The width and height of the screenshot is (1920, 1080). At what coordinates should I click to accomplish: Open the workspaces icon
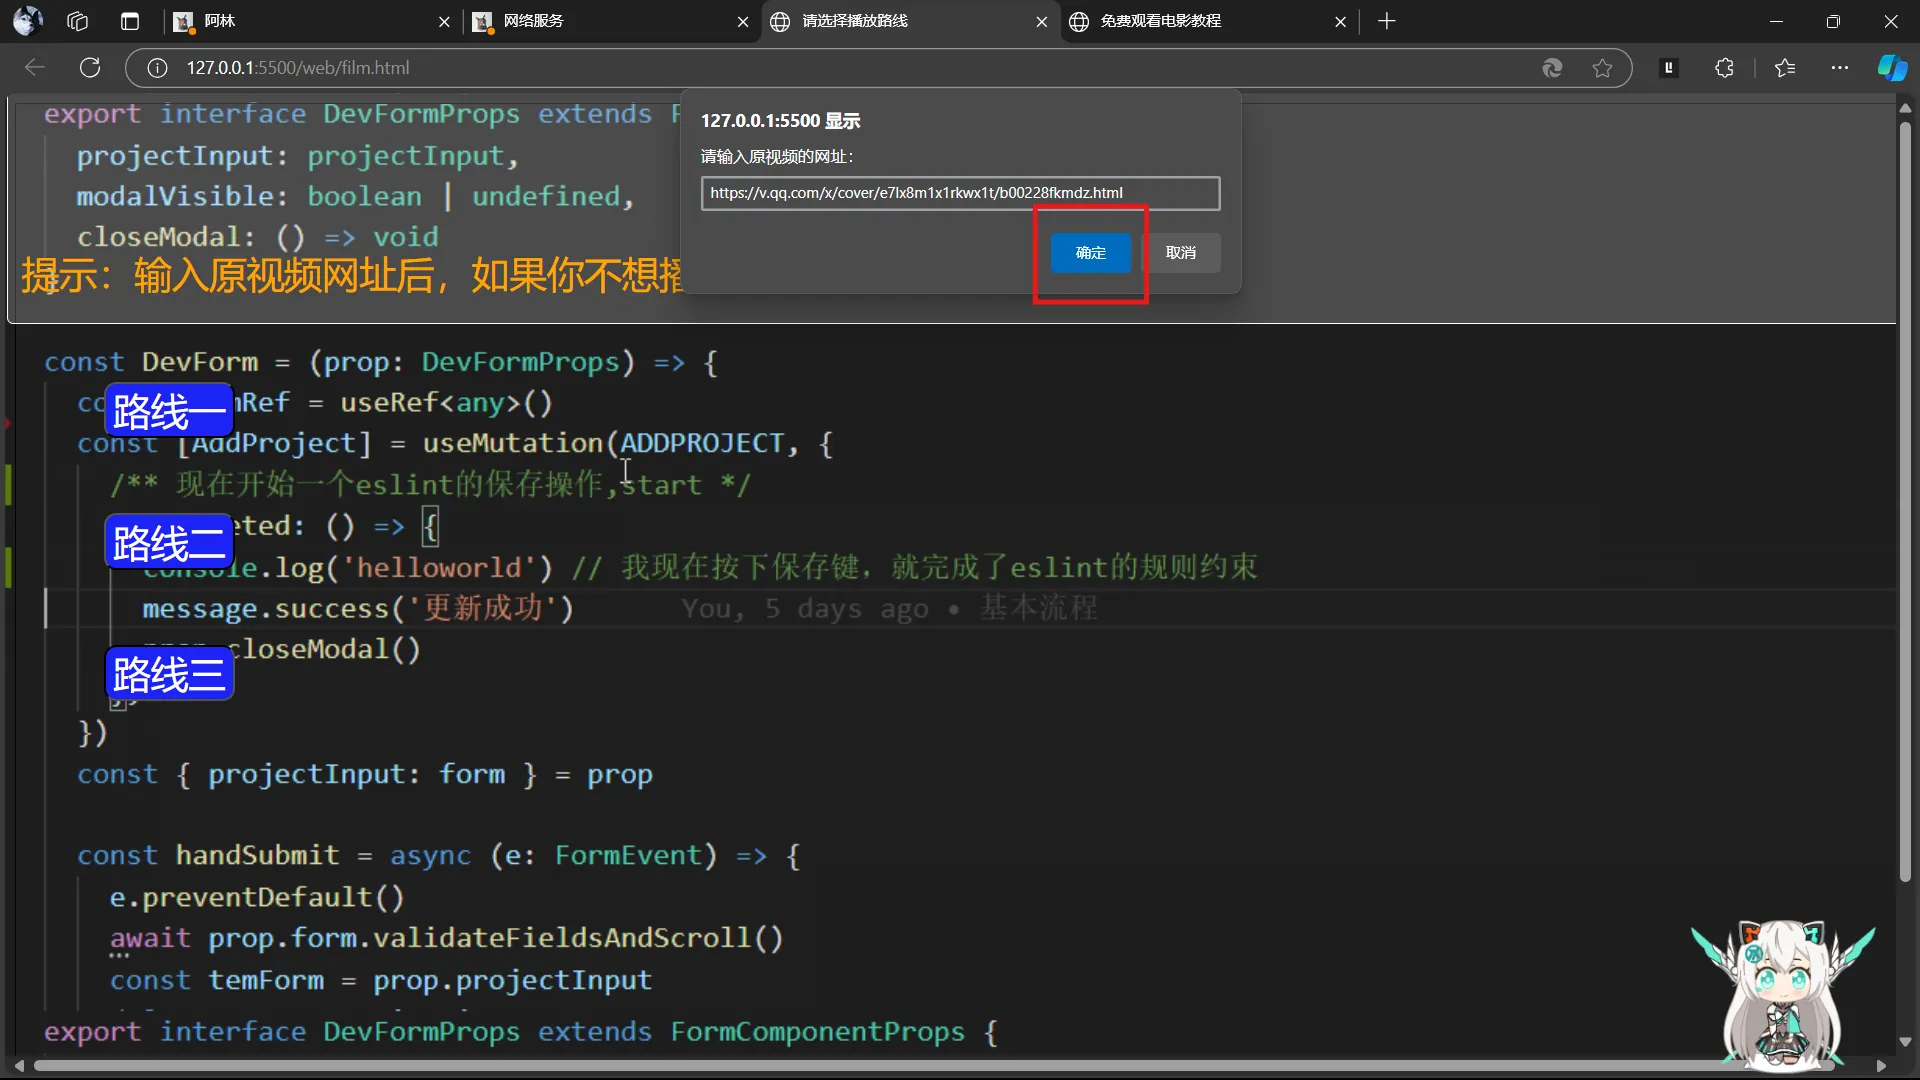pos(78,21)
